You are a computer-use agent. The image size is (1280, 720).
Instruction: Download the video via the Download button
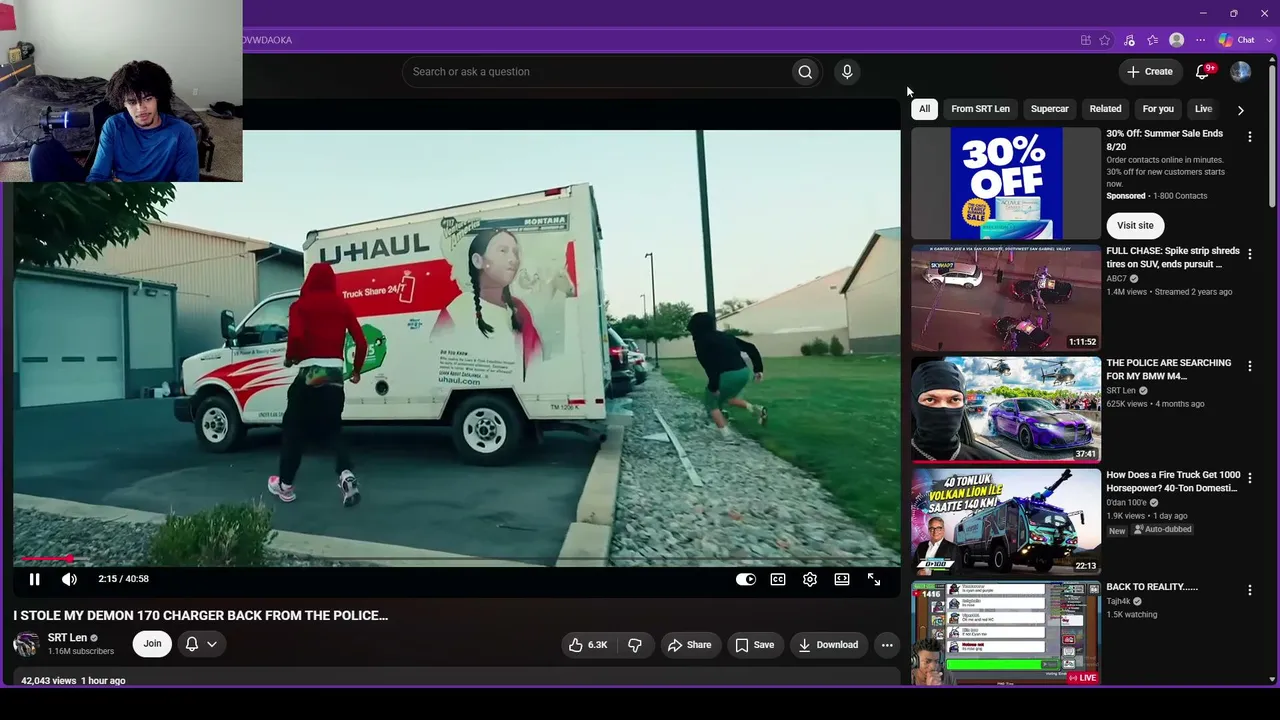[x=828, y=645]
